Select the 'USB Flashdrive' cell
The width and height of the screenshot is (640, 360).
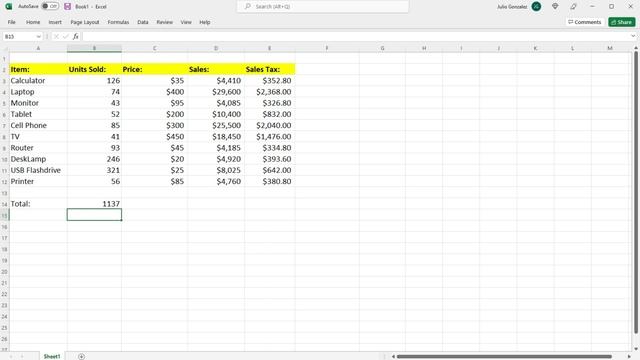coord(38,170)
